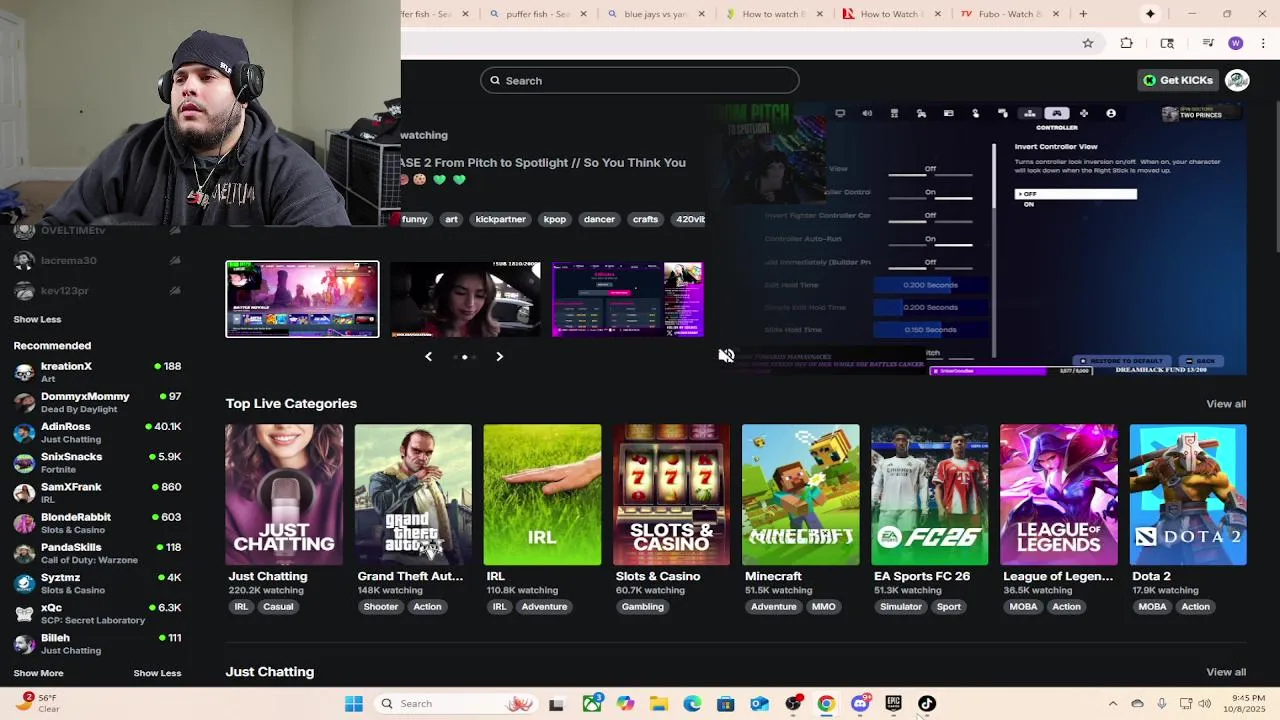Viewport: 1280px width, 720px height.
Task: Open Chrome extensions puzzle icon
Action: (1127, 43)
